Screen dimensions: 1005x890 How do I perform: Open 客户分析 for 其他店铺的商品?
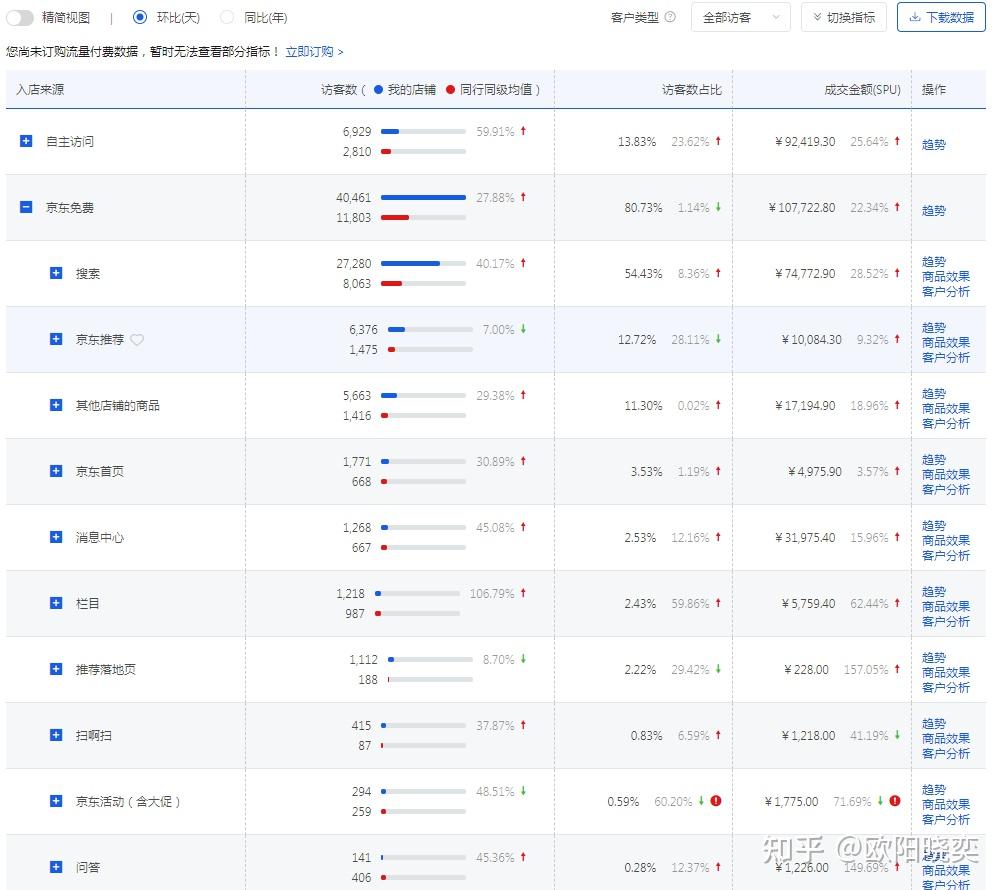945,424
